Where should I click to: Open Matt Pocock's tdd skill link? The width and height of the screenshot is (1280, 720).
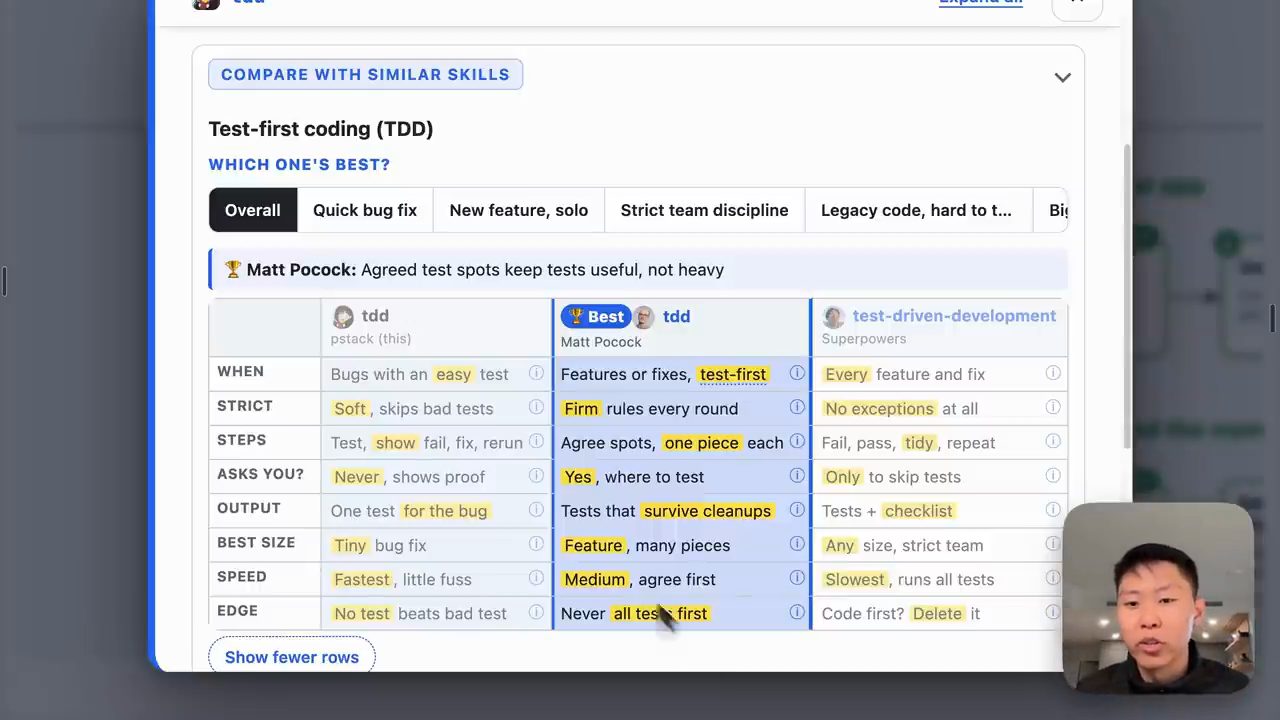(x=676, y=317)
